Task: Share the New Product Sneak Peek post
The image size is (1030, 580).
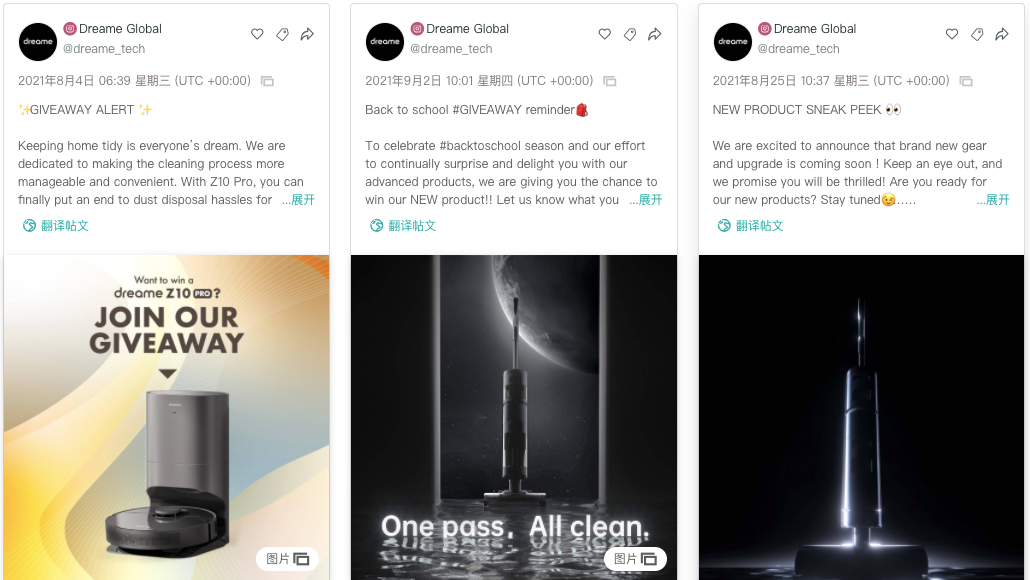Action: click(x=1002, y=34)
